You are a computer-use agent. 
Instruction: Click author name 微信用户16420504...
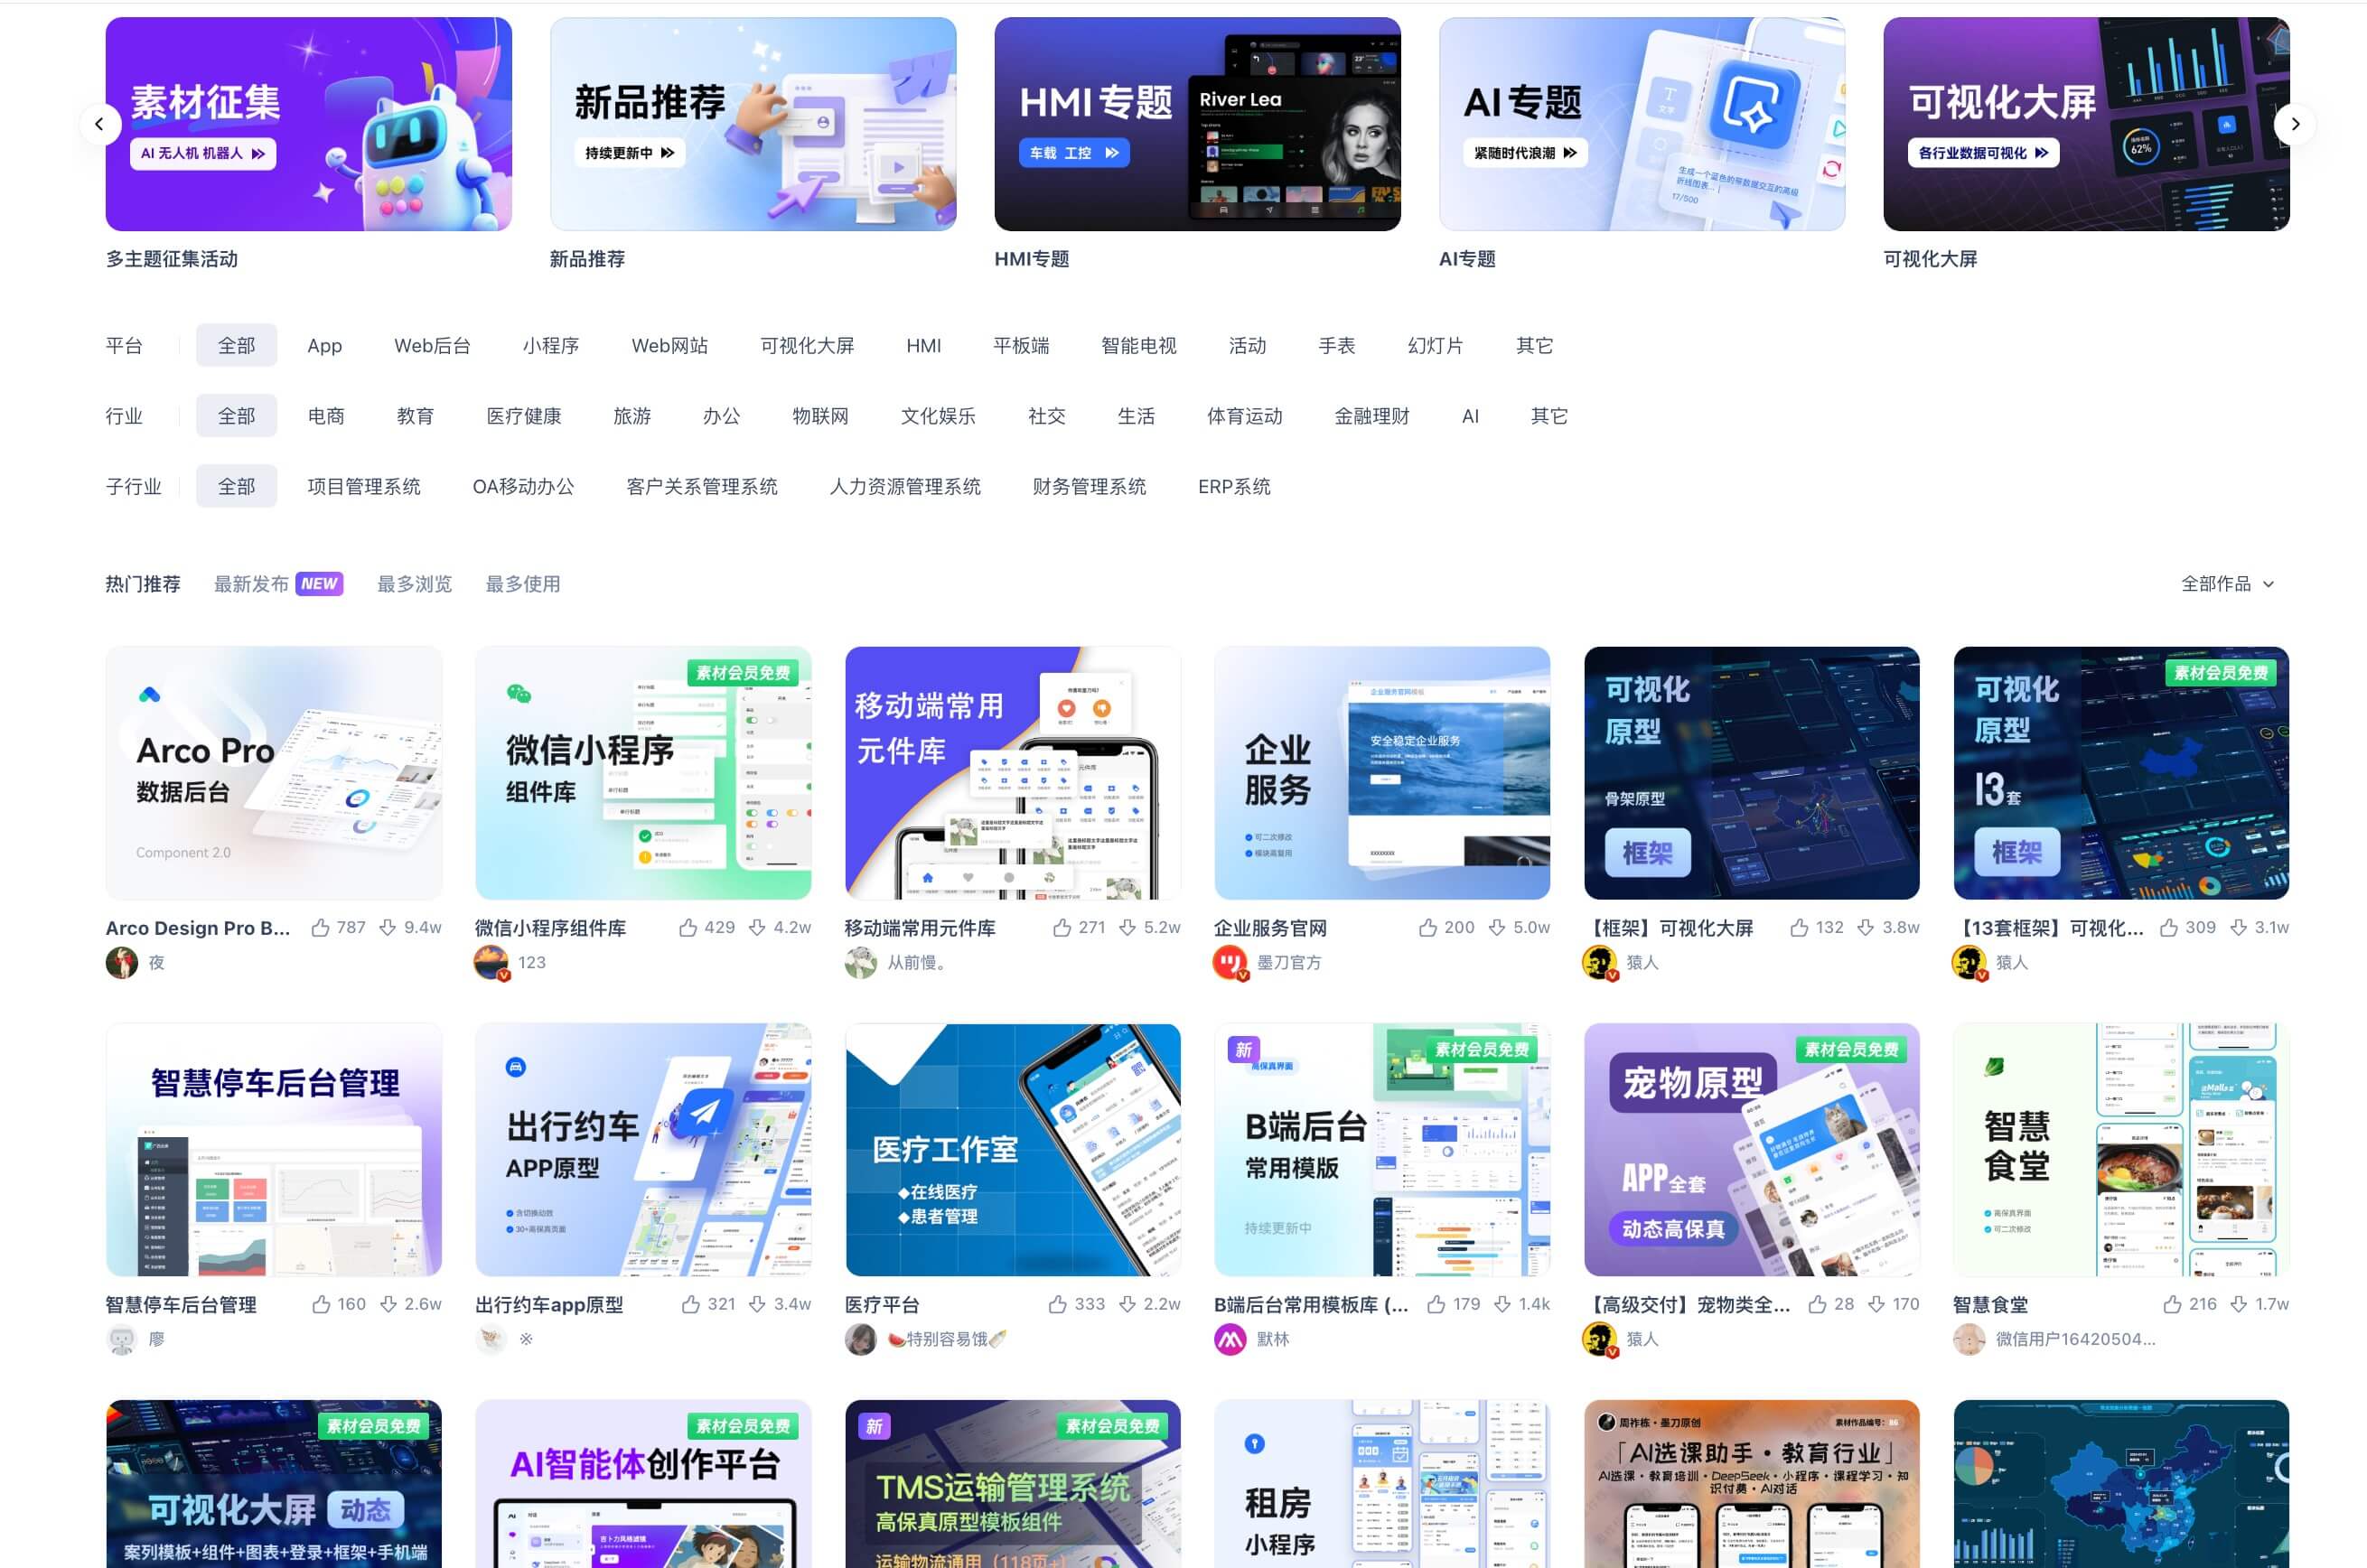coord(2075,1340)
